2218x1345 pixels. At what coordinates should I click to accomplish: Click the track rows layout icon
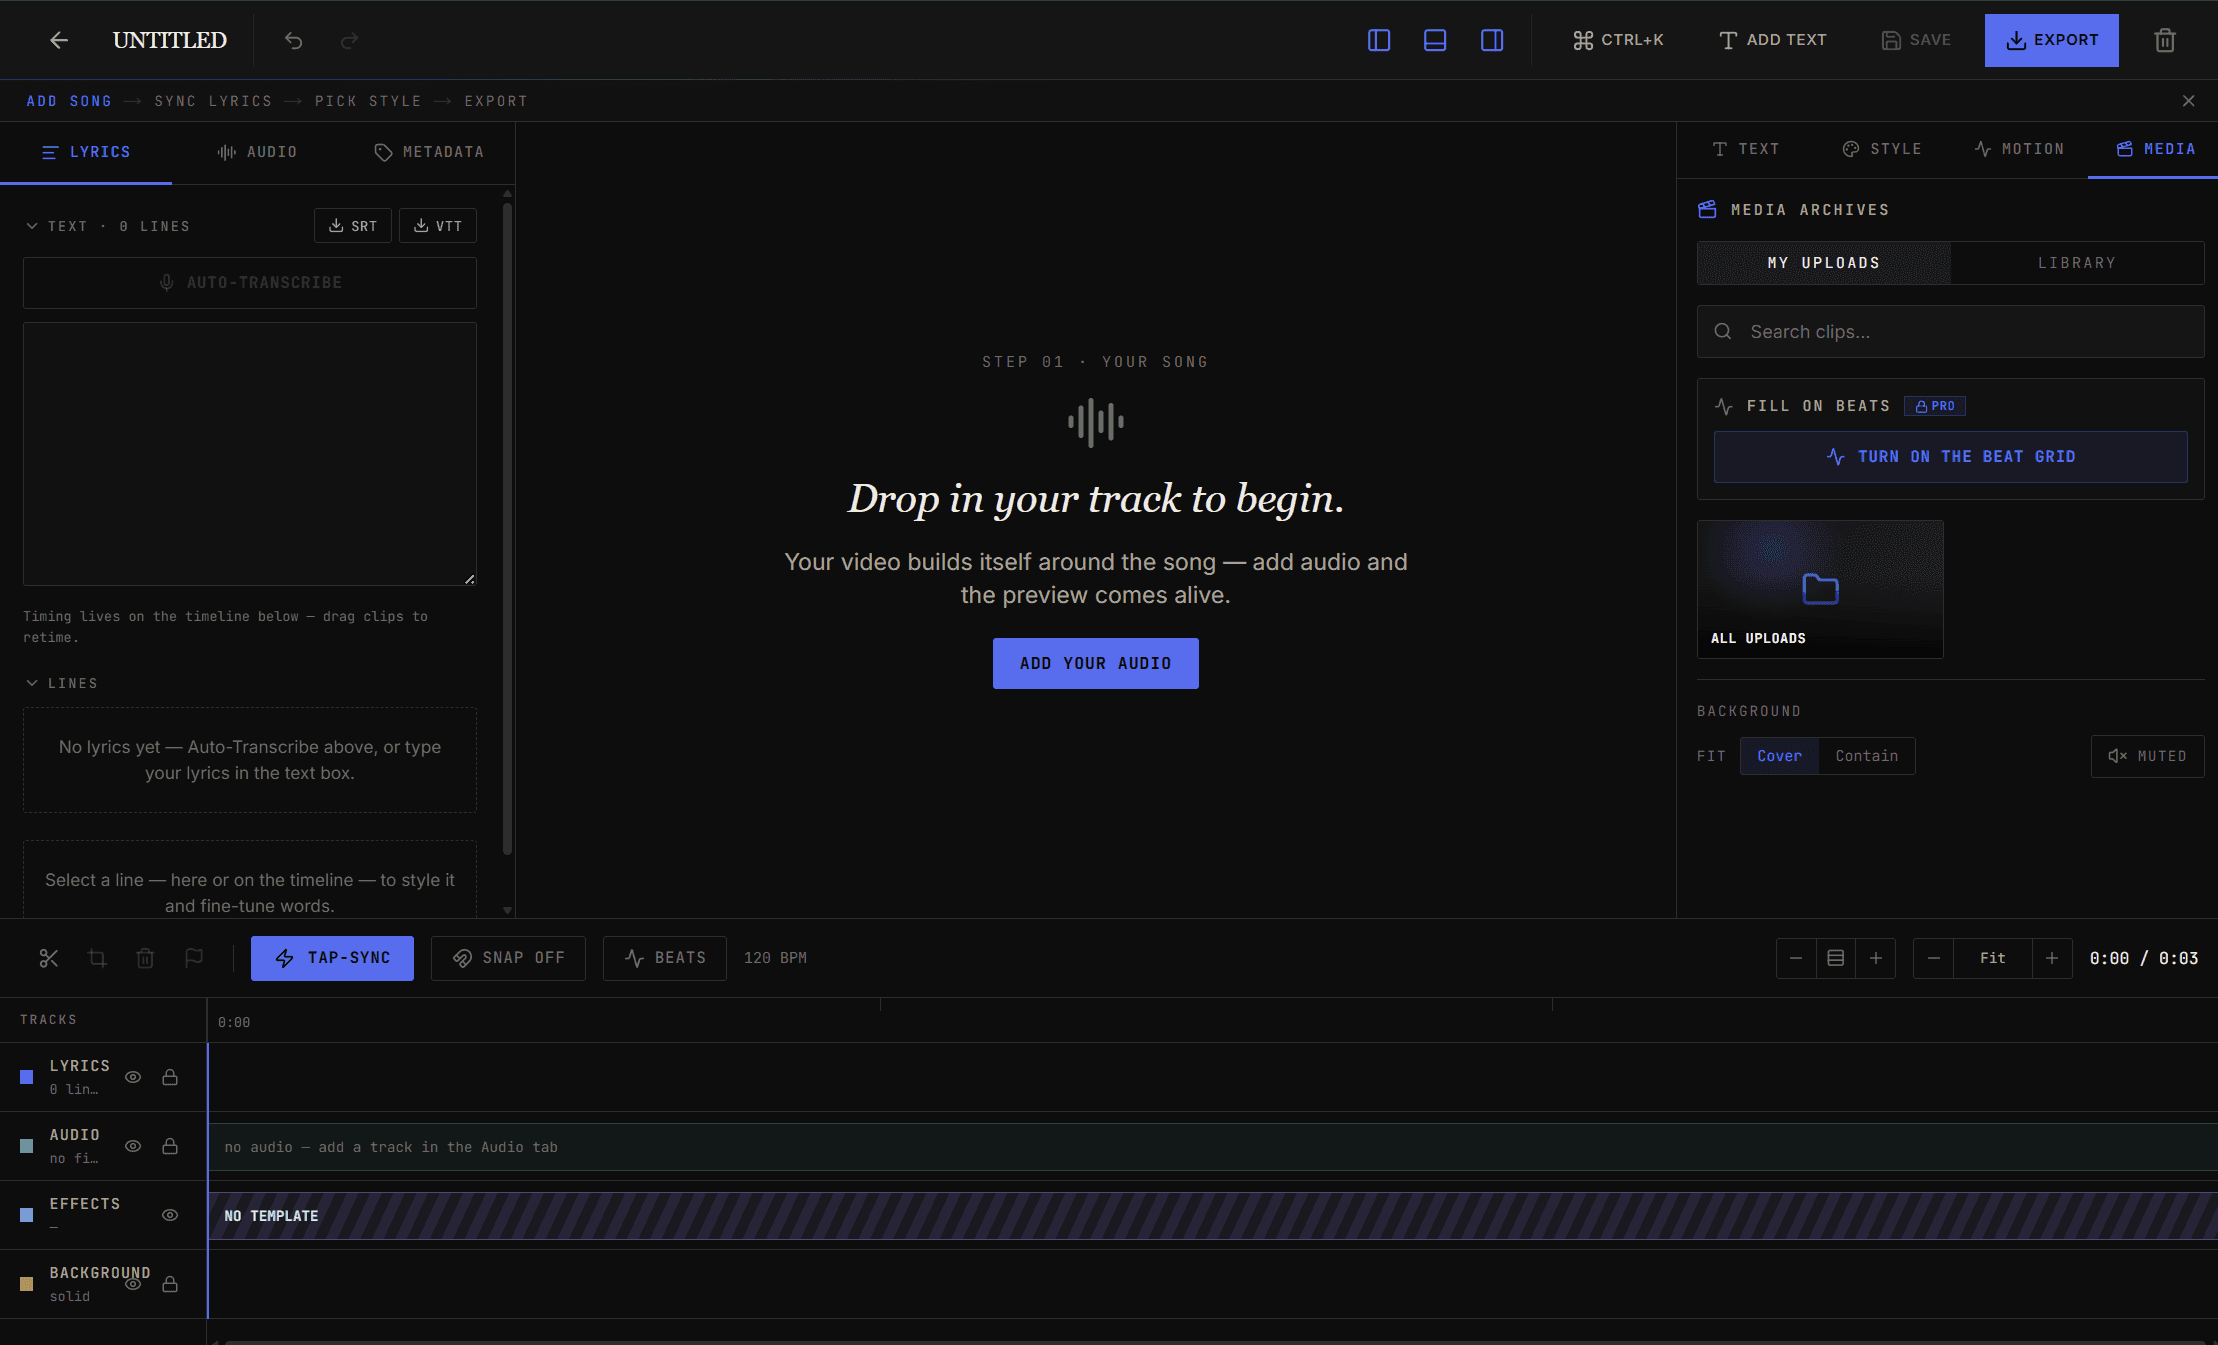[x=1836, y=958]
